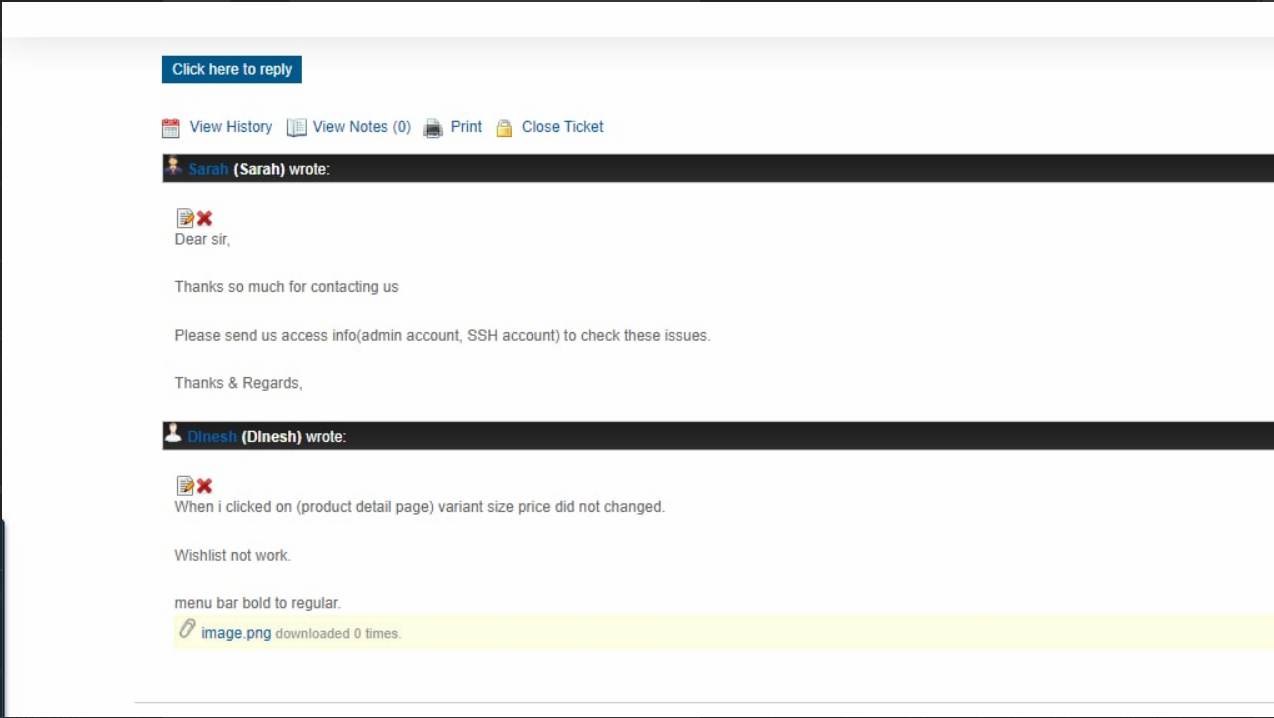The image size is (1274, 718).
Task: Click the 'Click here to reply' button
Action: (232, 69)
